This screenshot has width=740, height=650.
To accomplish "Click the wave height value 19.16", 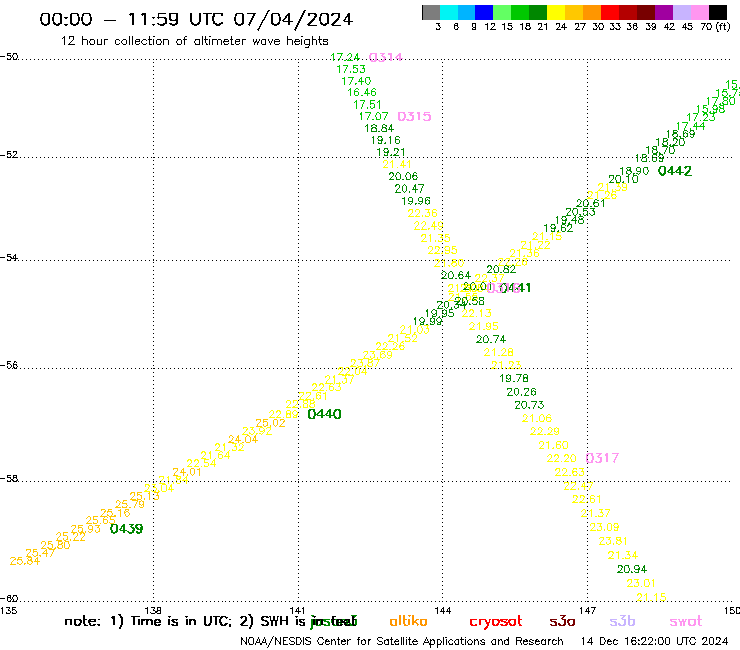I will click(x=386, y=140).
